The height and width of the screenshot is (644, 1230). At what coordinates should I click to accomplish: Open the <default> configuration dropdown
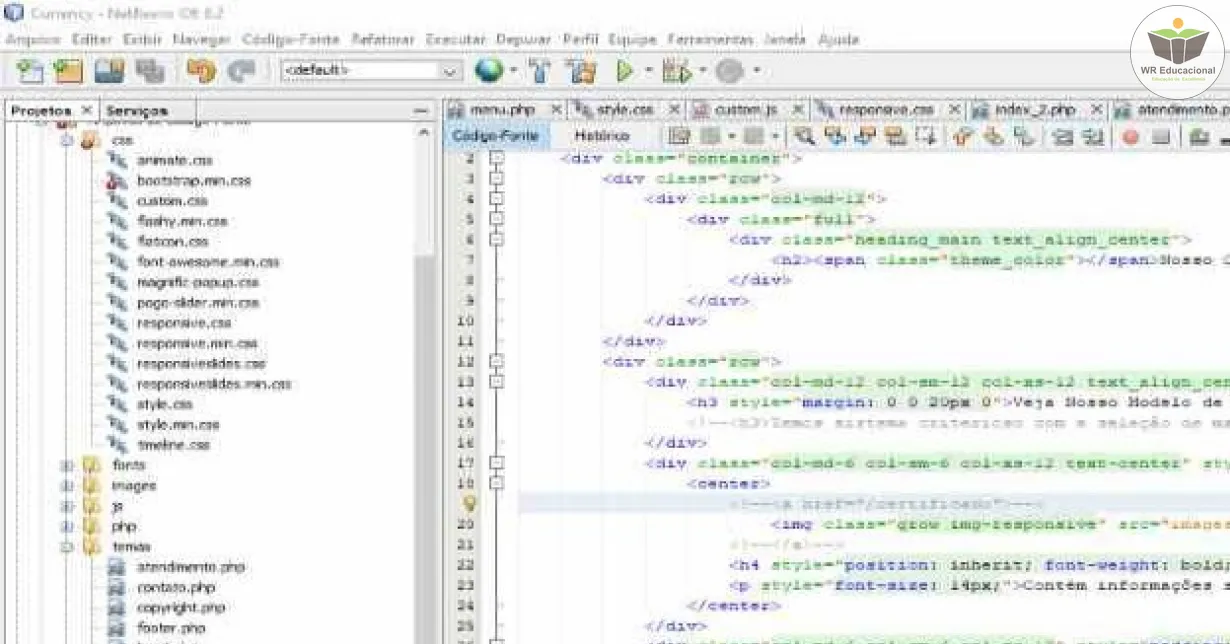pos(371,71)
